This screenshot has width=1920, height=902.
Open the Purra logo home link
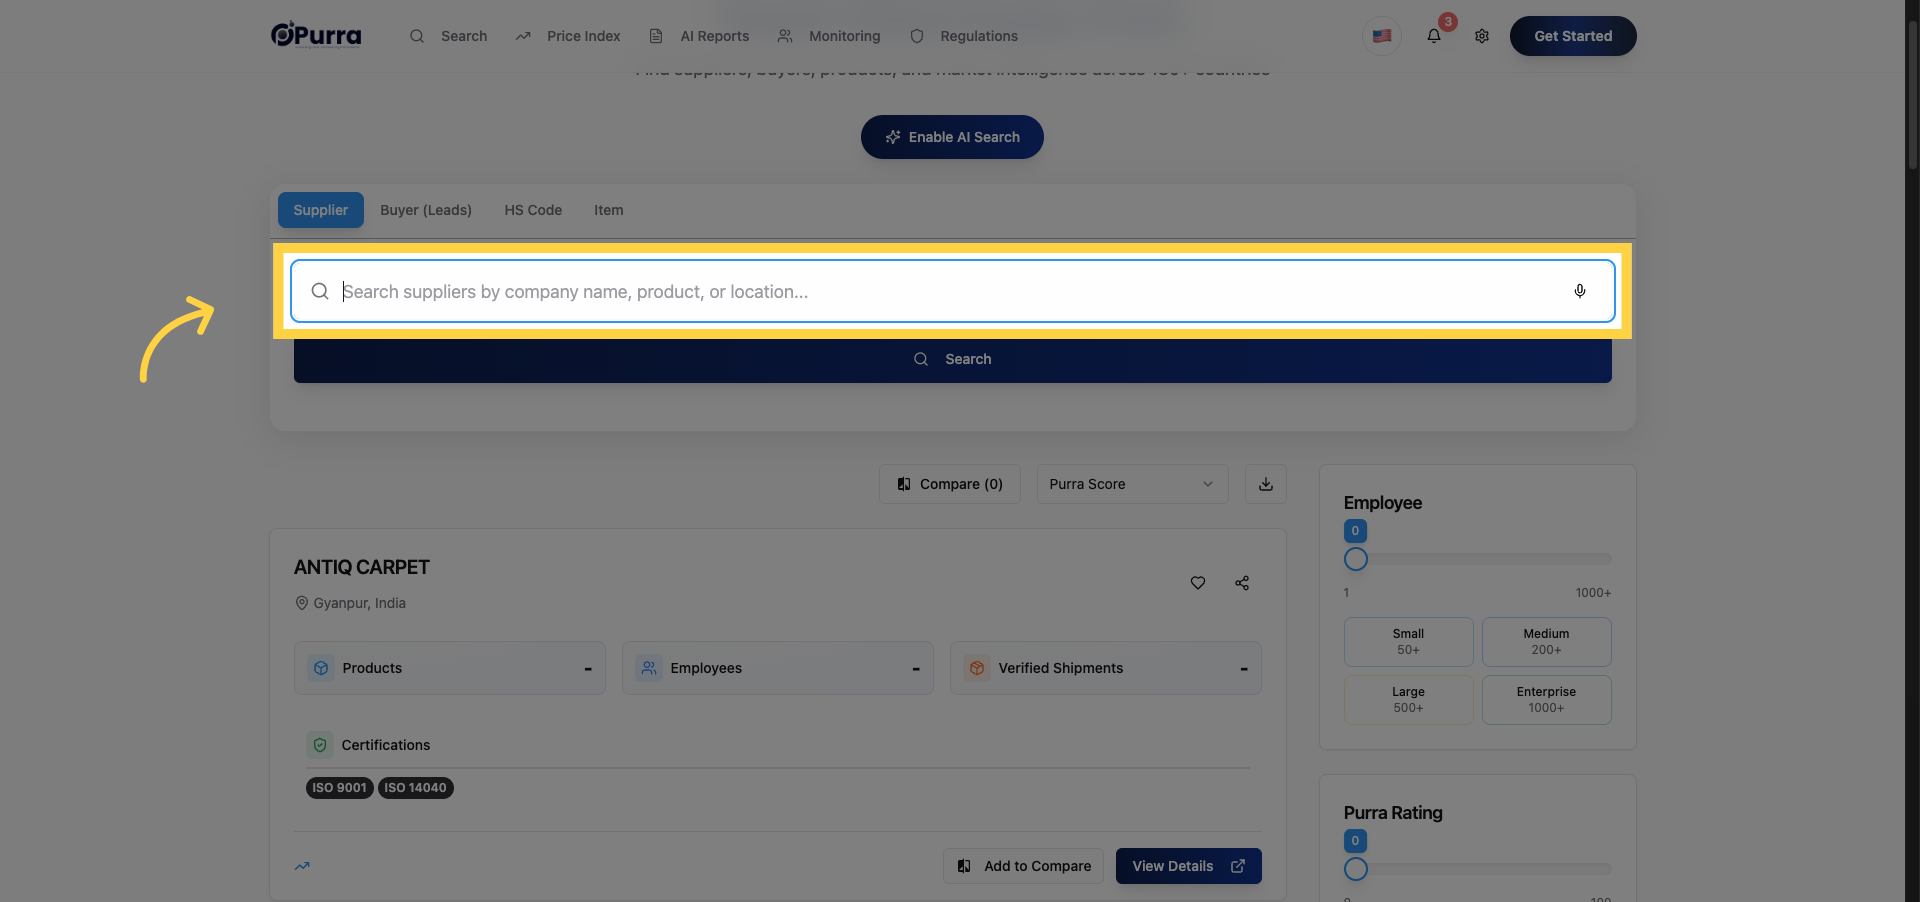click(316, 35)
